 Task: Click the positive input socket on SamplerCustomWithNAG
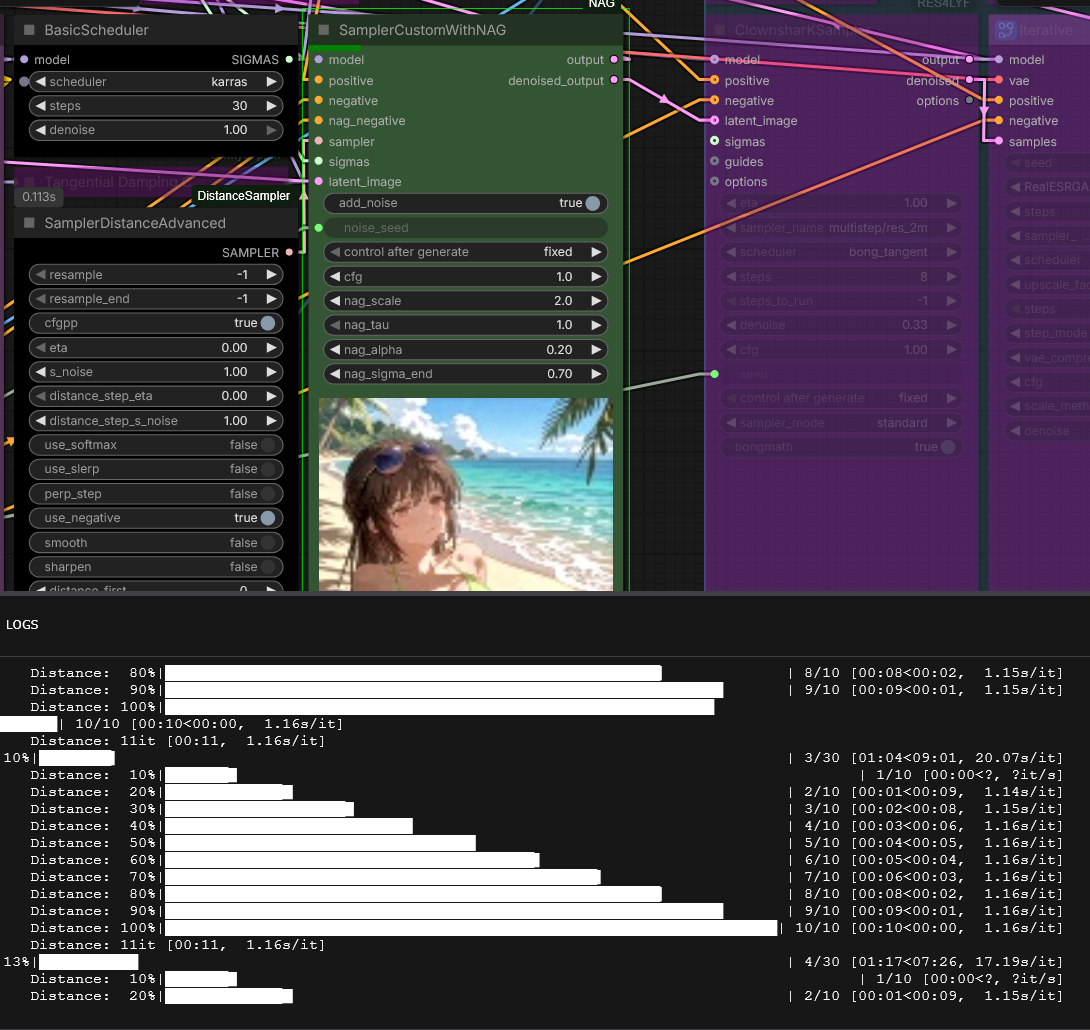pos(318,81)
